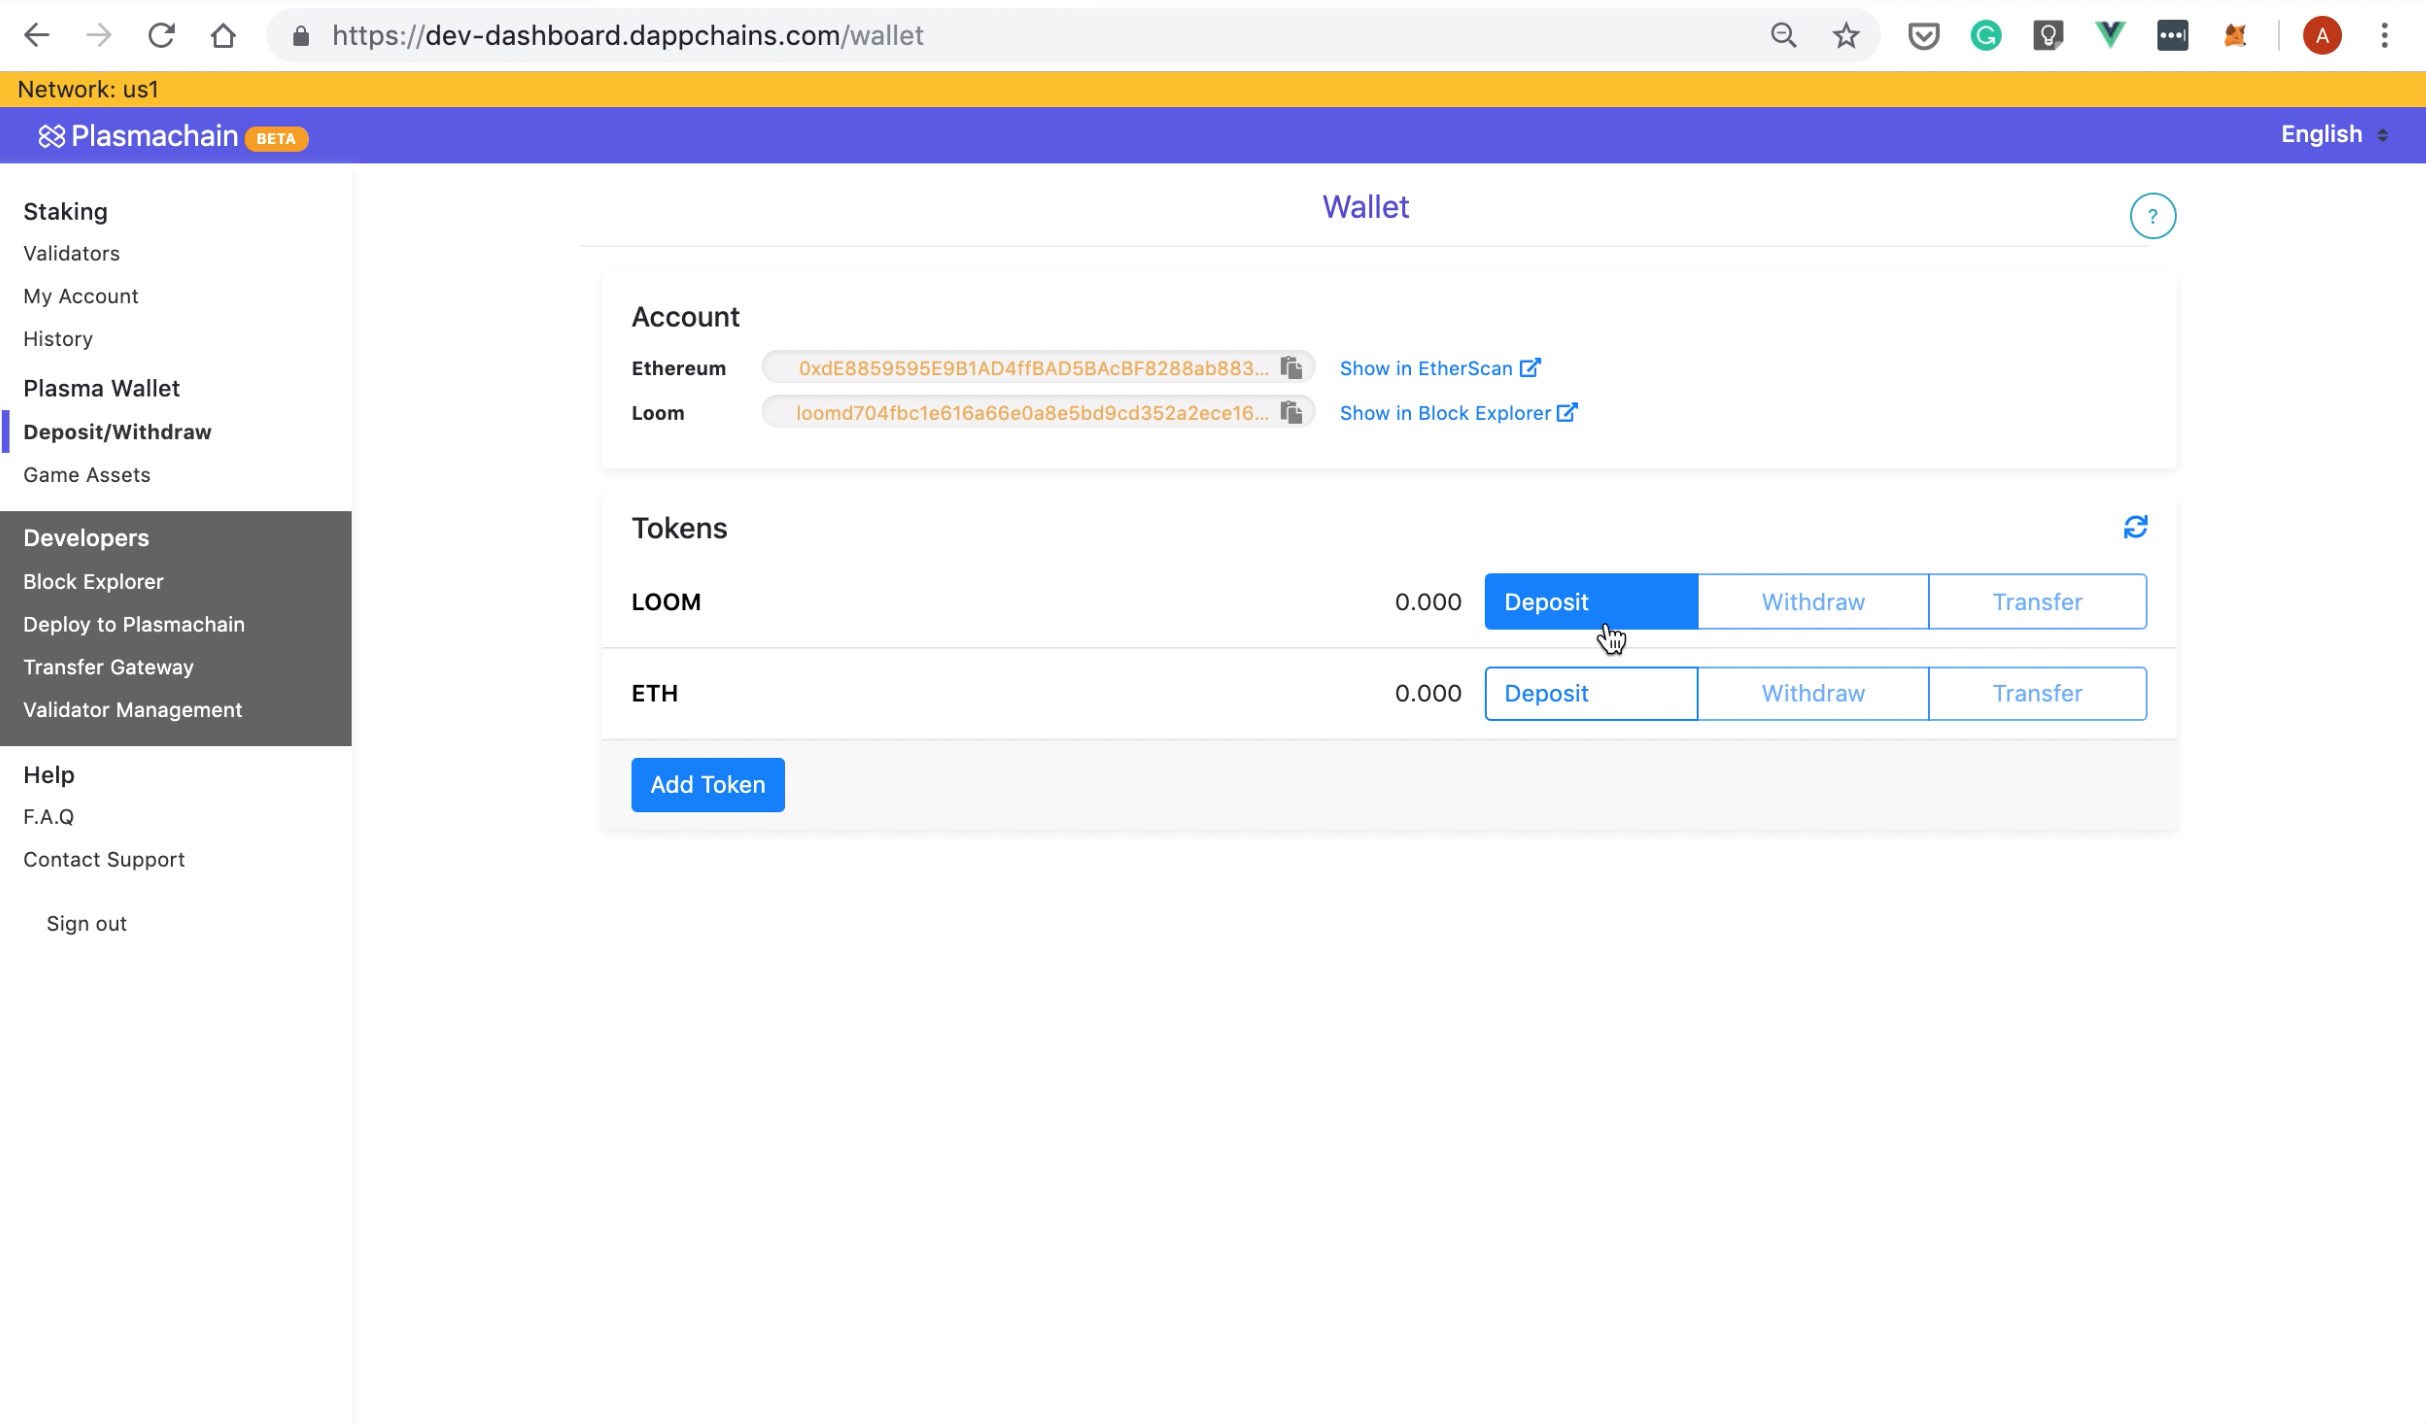Click the Account section heading
Screen dimensions: 2426x1424
point(685,317)
